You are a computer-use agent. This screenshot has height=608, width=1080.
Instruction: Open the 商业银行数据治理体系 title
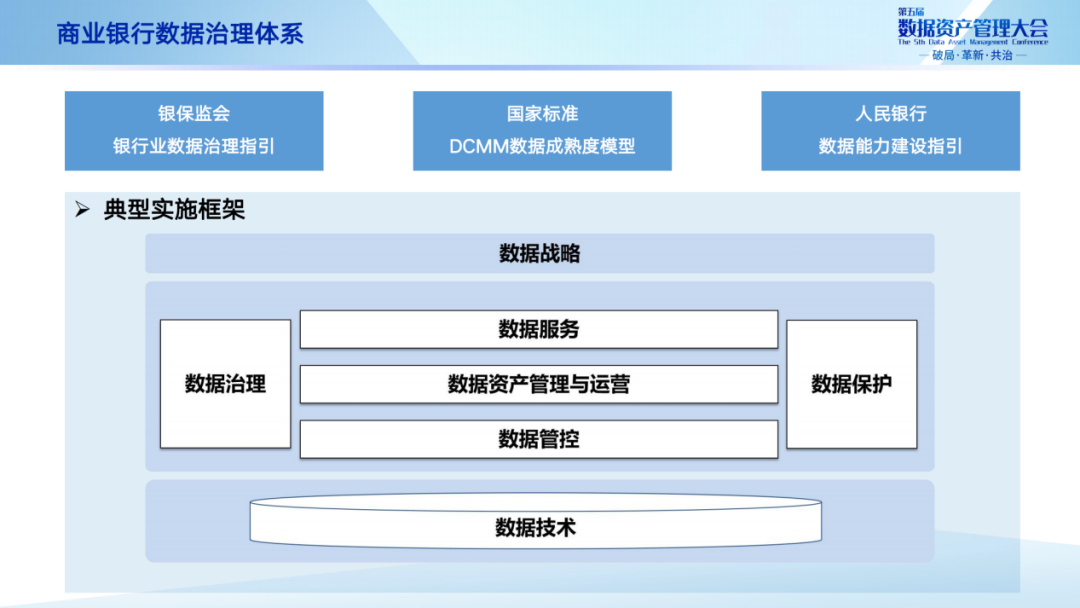pyautogui.click(x=180, y=33)
